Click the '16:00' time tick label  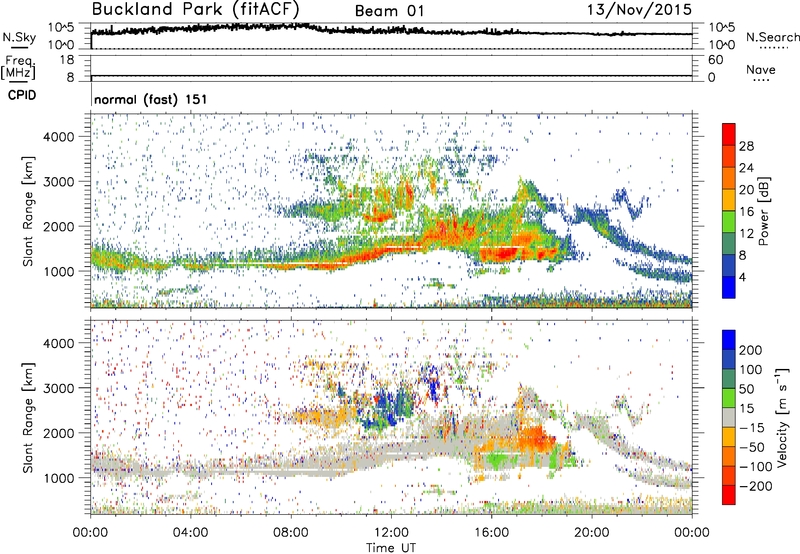pyautogui.click(x=491, y=533)
